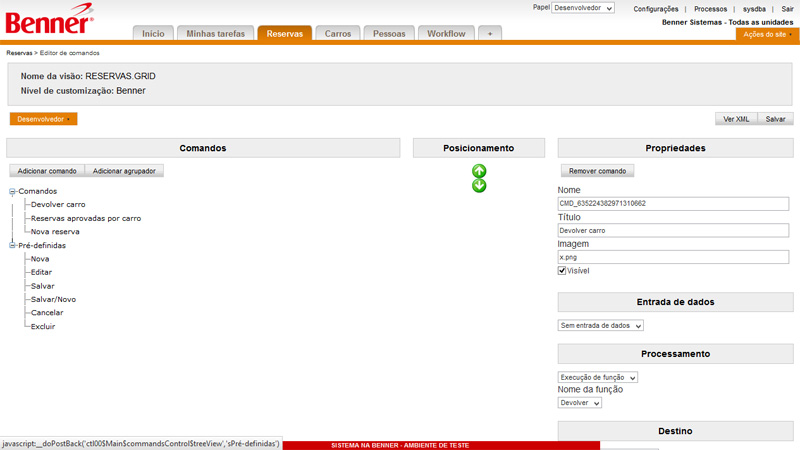Viewport: 800px width, 450px height.
Task: Click the Título input field
Action: [673, 230]
